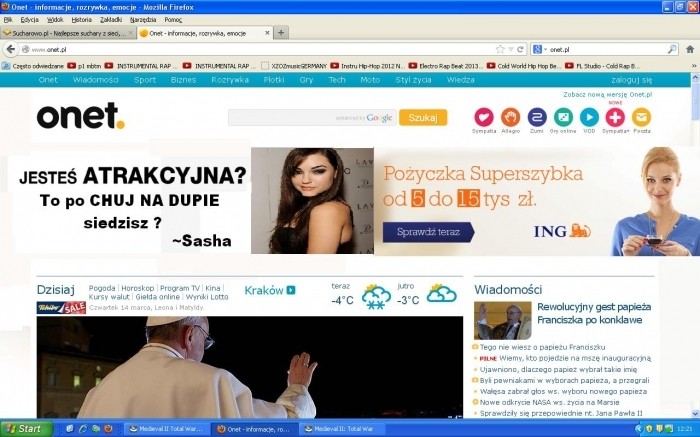
Task: Switch to the Sucharovo.pl tab
Action: coord(65,32)
